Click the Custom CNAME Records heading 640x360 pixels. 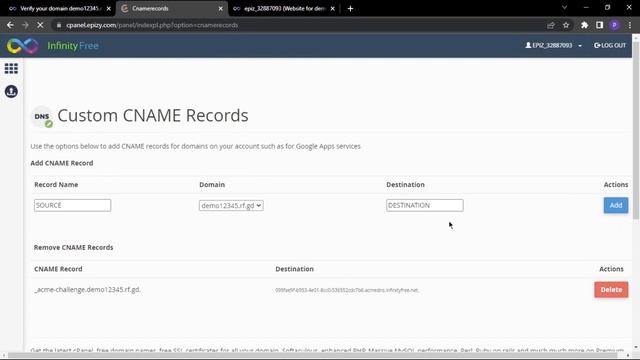153,116
